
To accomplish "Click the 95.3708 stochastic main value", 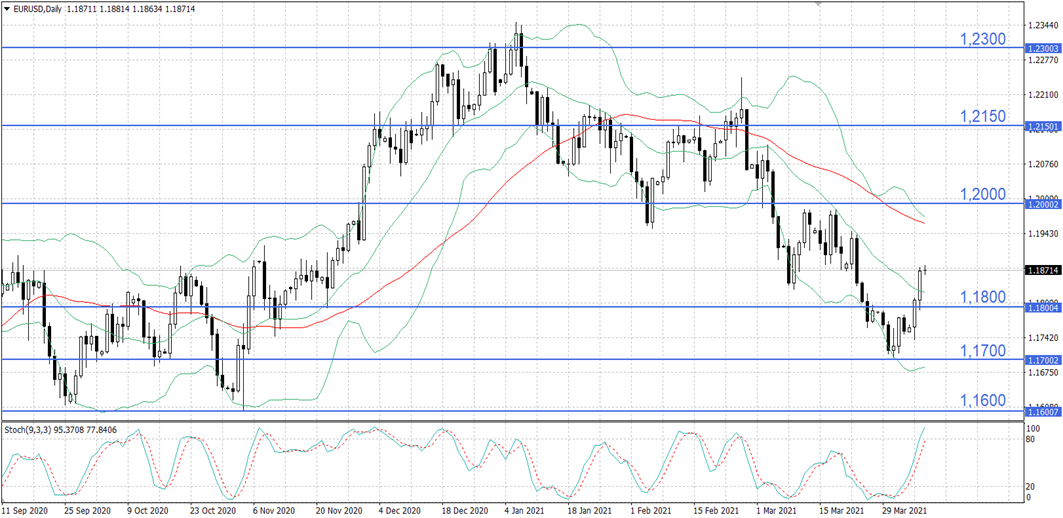I will (68, 429).
